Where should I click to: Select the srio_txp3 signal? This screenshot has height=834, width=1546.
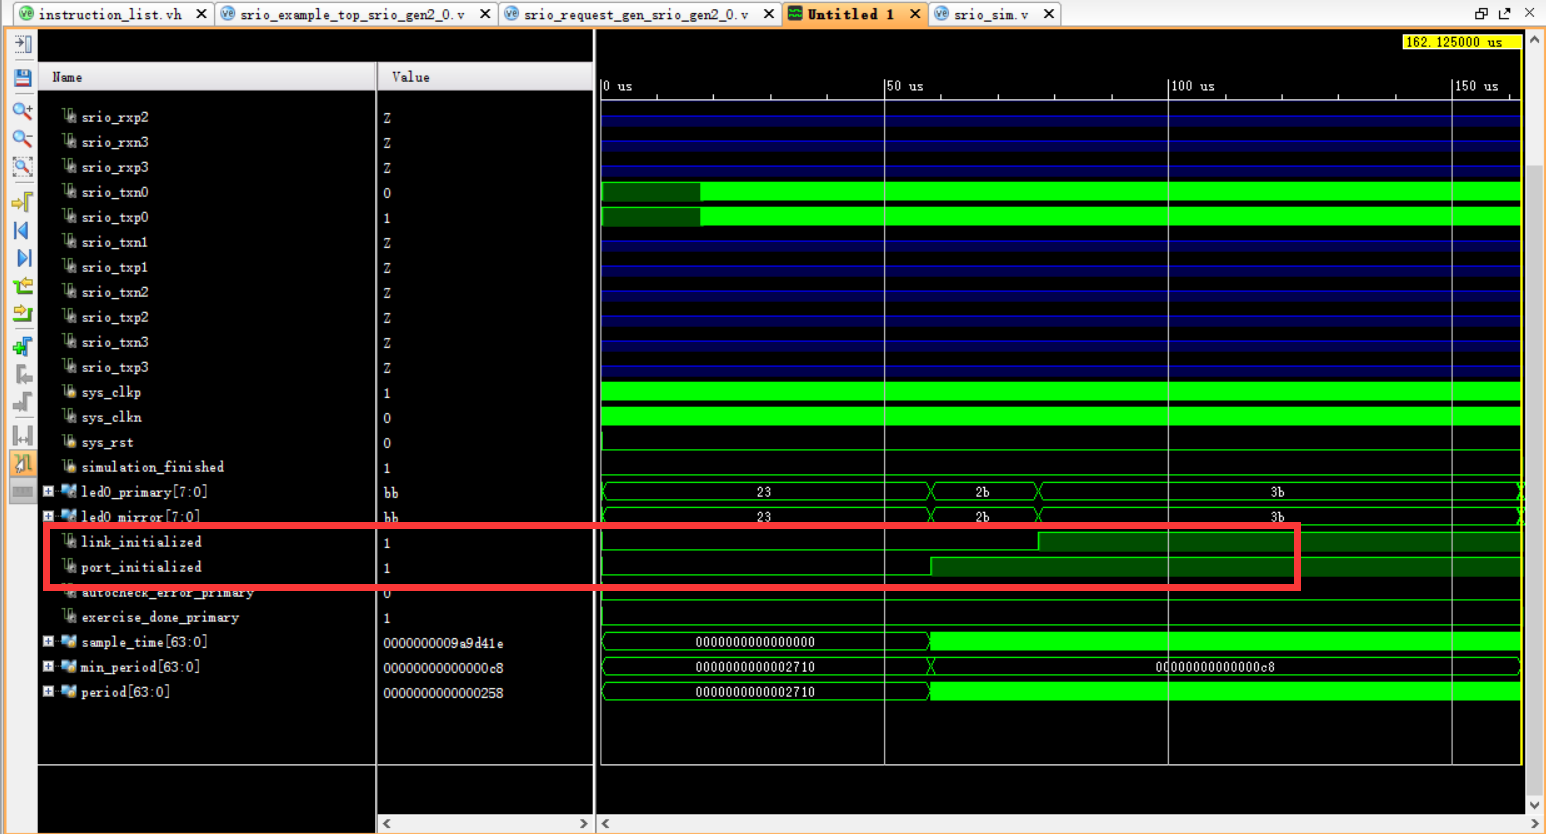[114, 367]
